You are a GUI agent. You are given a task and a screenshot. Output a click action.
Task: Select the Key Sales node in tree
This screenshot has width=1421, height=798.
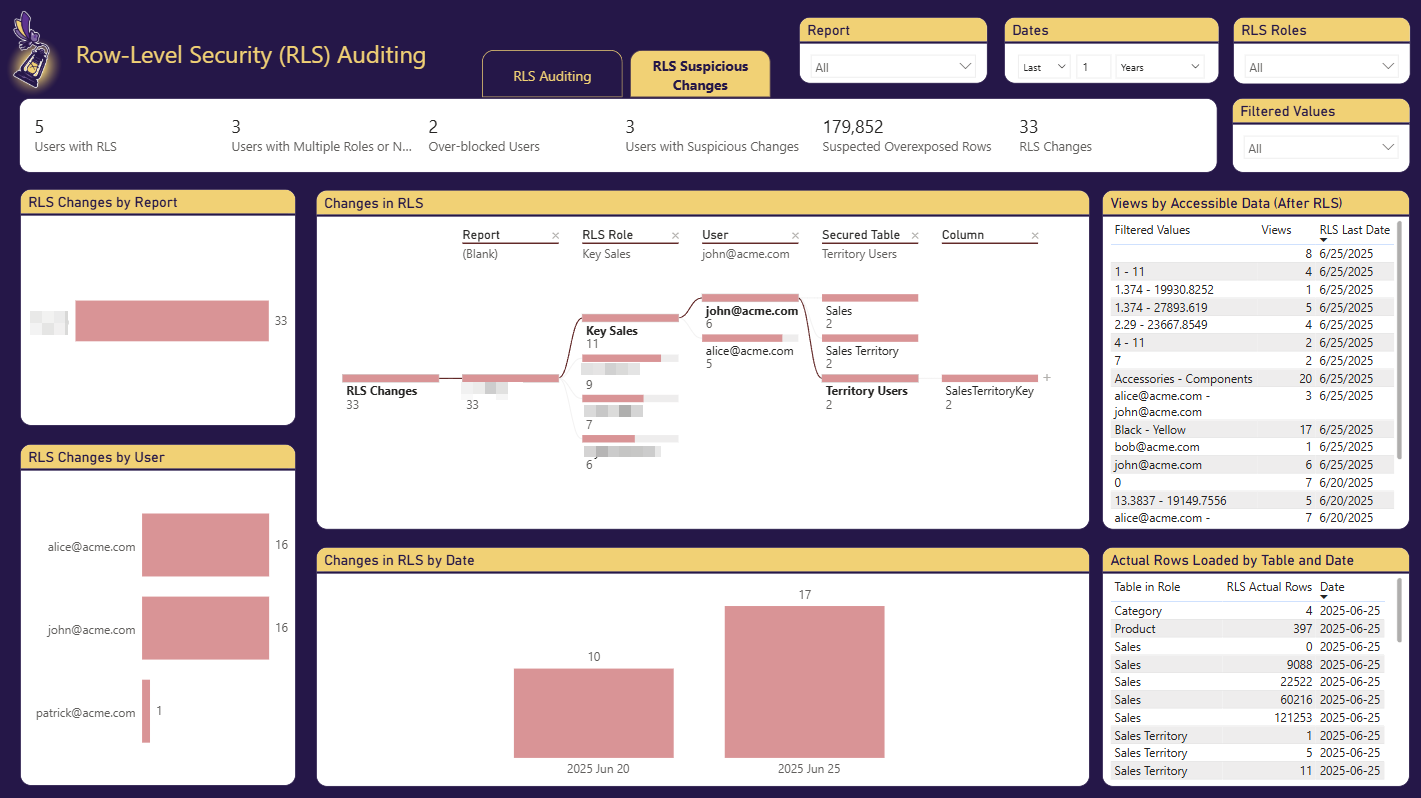[612, 331]
